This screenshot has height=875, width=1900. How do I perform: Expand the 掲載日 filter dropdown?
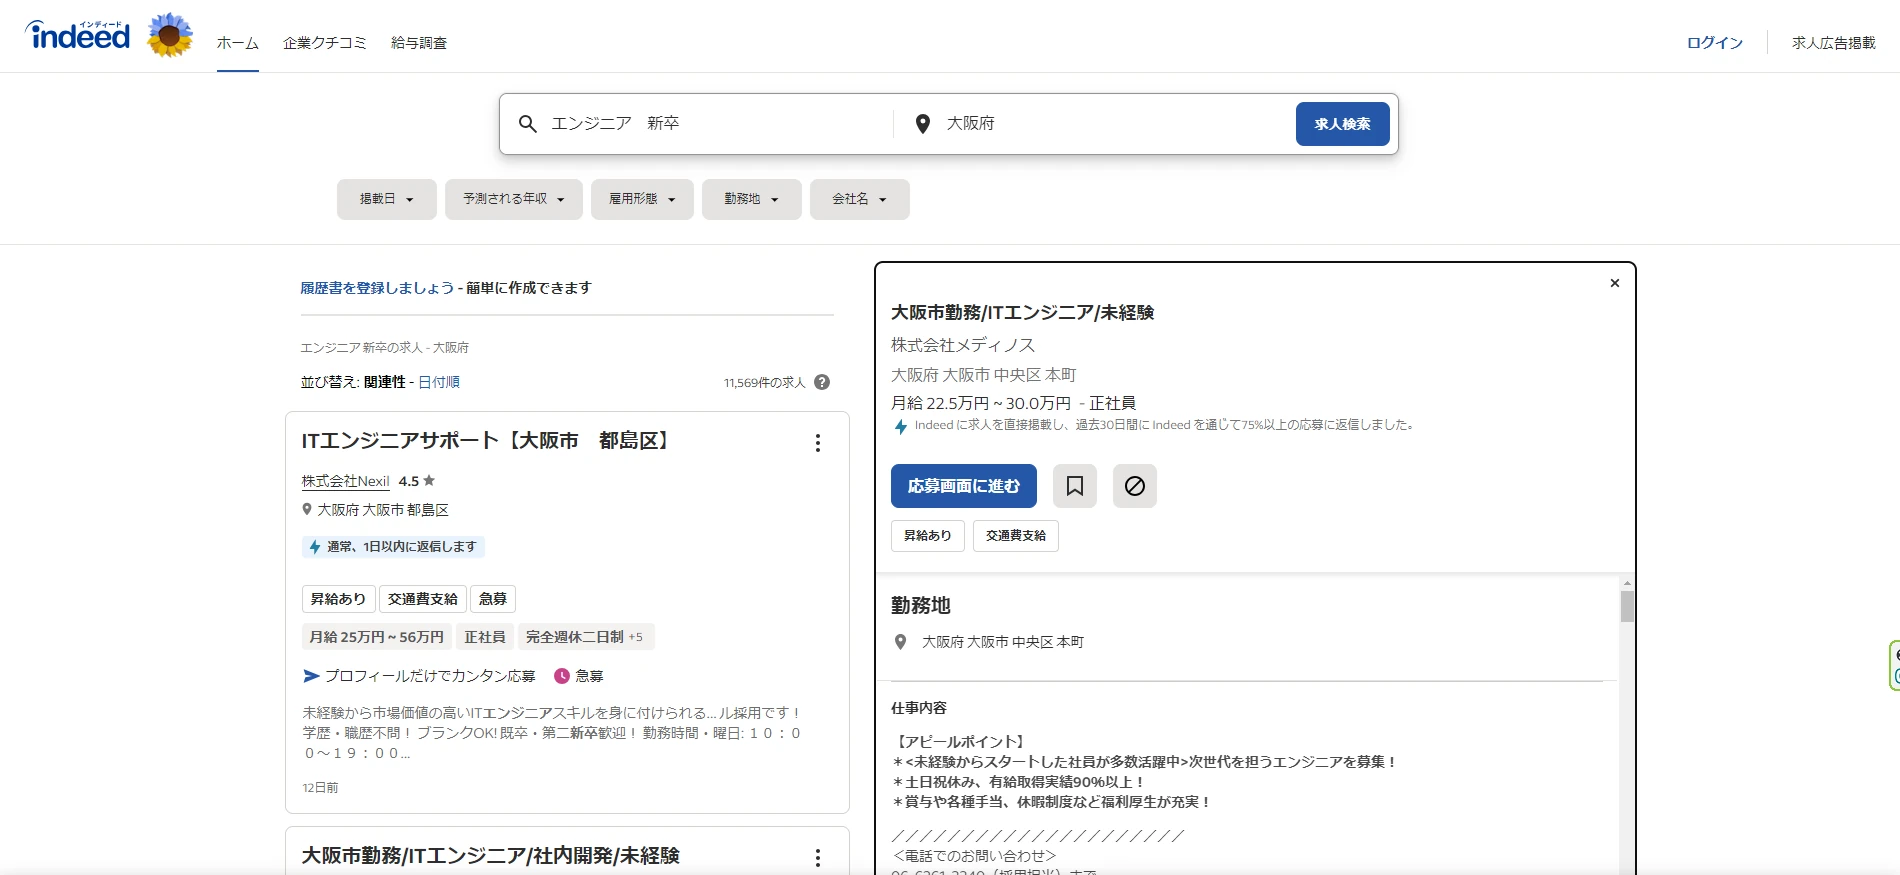pyautogui.click(x=387, y=199)
